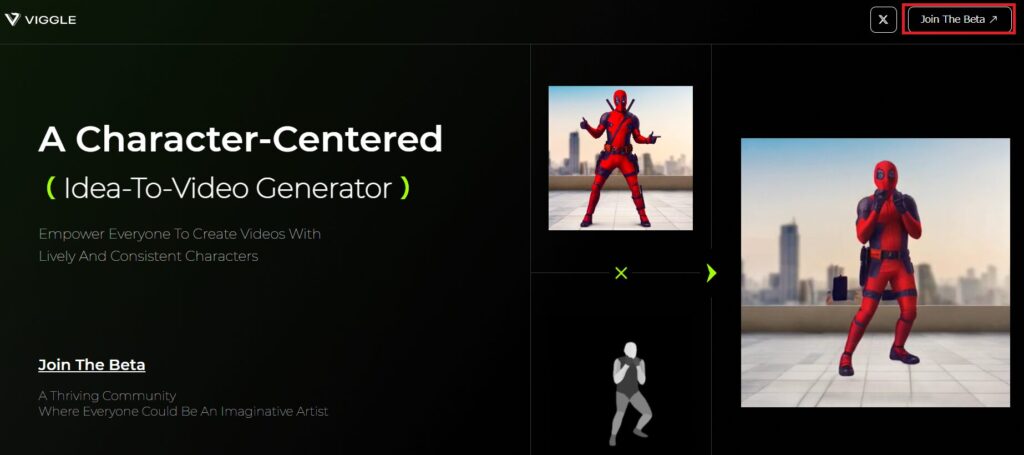
Task: Click the diagonal arrow inside the header button
Action: pyautogui.click(x=993, y=20)
